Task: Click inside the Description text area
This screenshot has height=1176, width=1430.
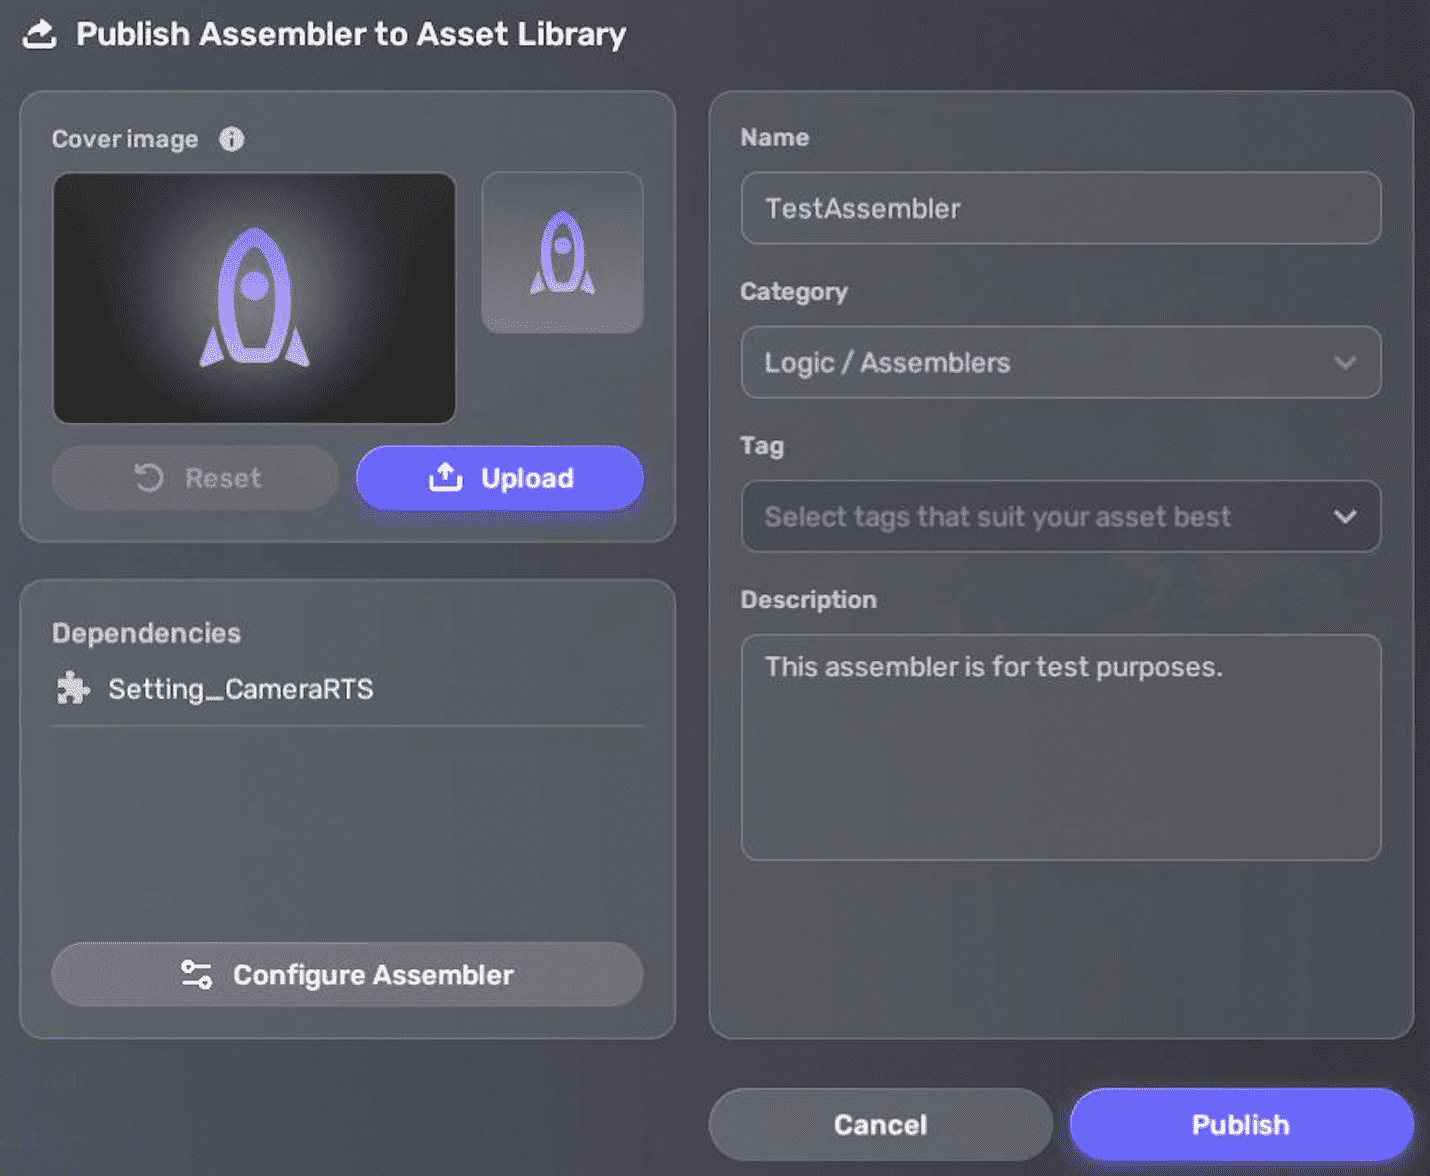Action: 1060,745
